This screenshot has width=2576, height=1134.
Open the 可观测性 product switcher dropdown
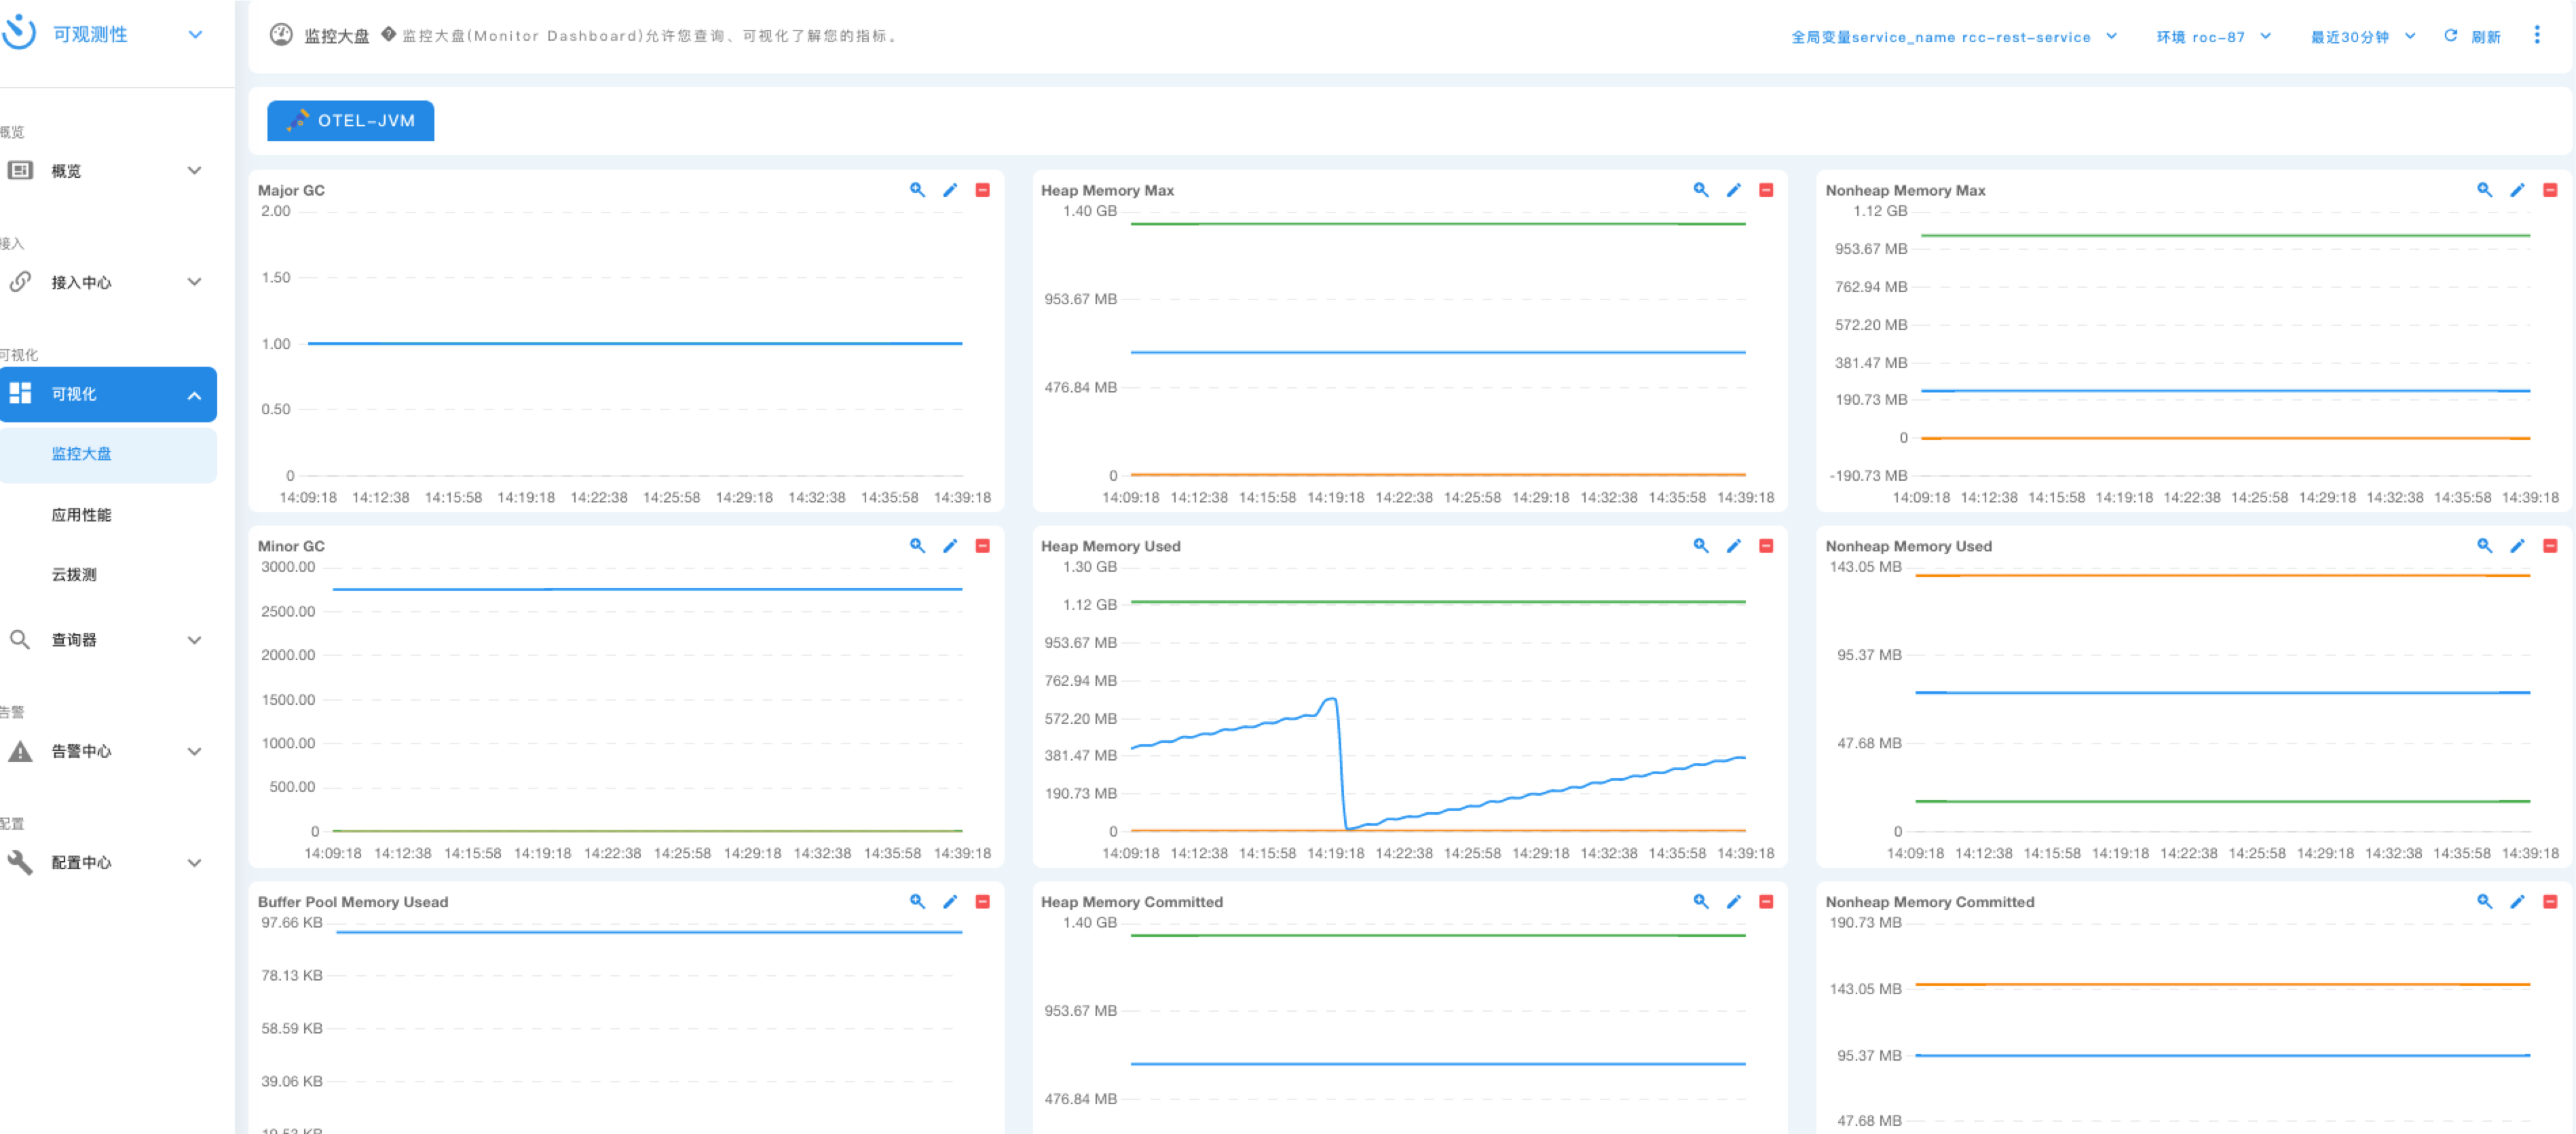[196, 35]
